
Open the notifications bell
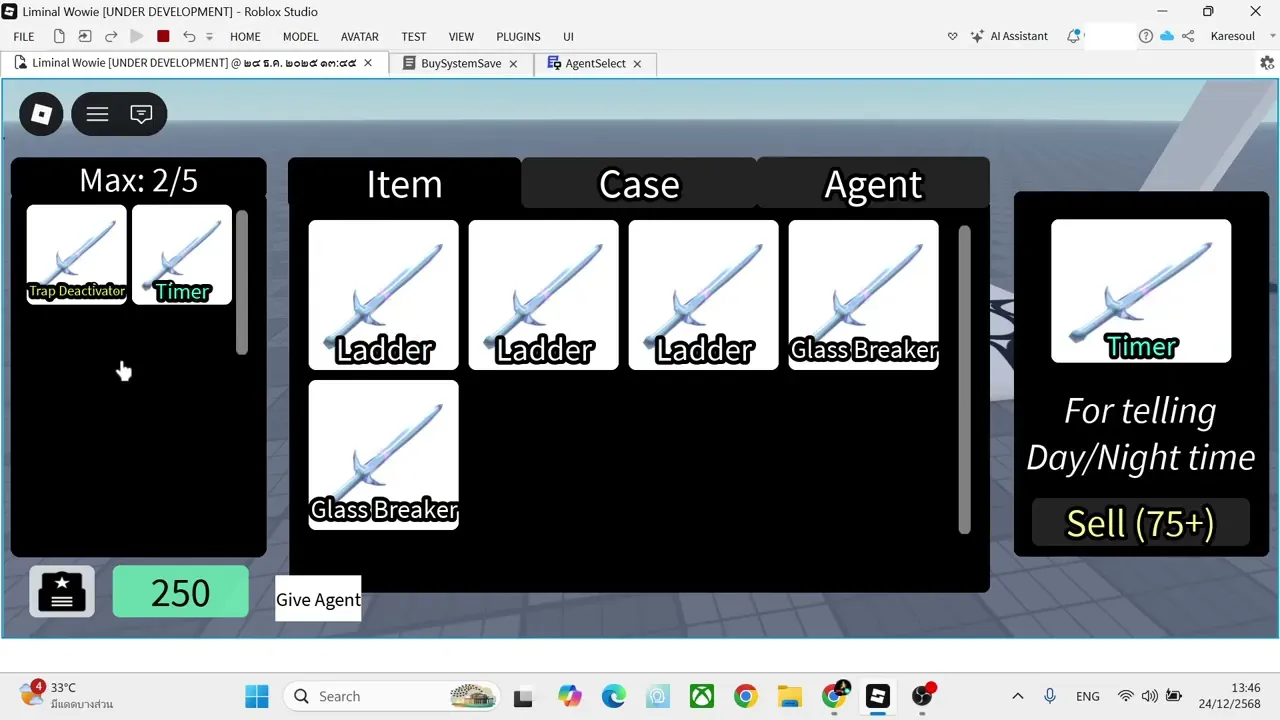point(1073,36)
